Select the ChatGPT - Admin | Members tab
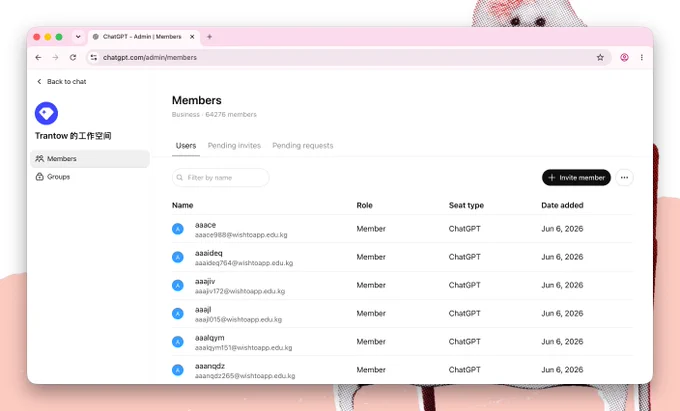The image size is (680, 411). point(142,37)
